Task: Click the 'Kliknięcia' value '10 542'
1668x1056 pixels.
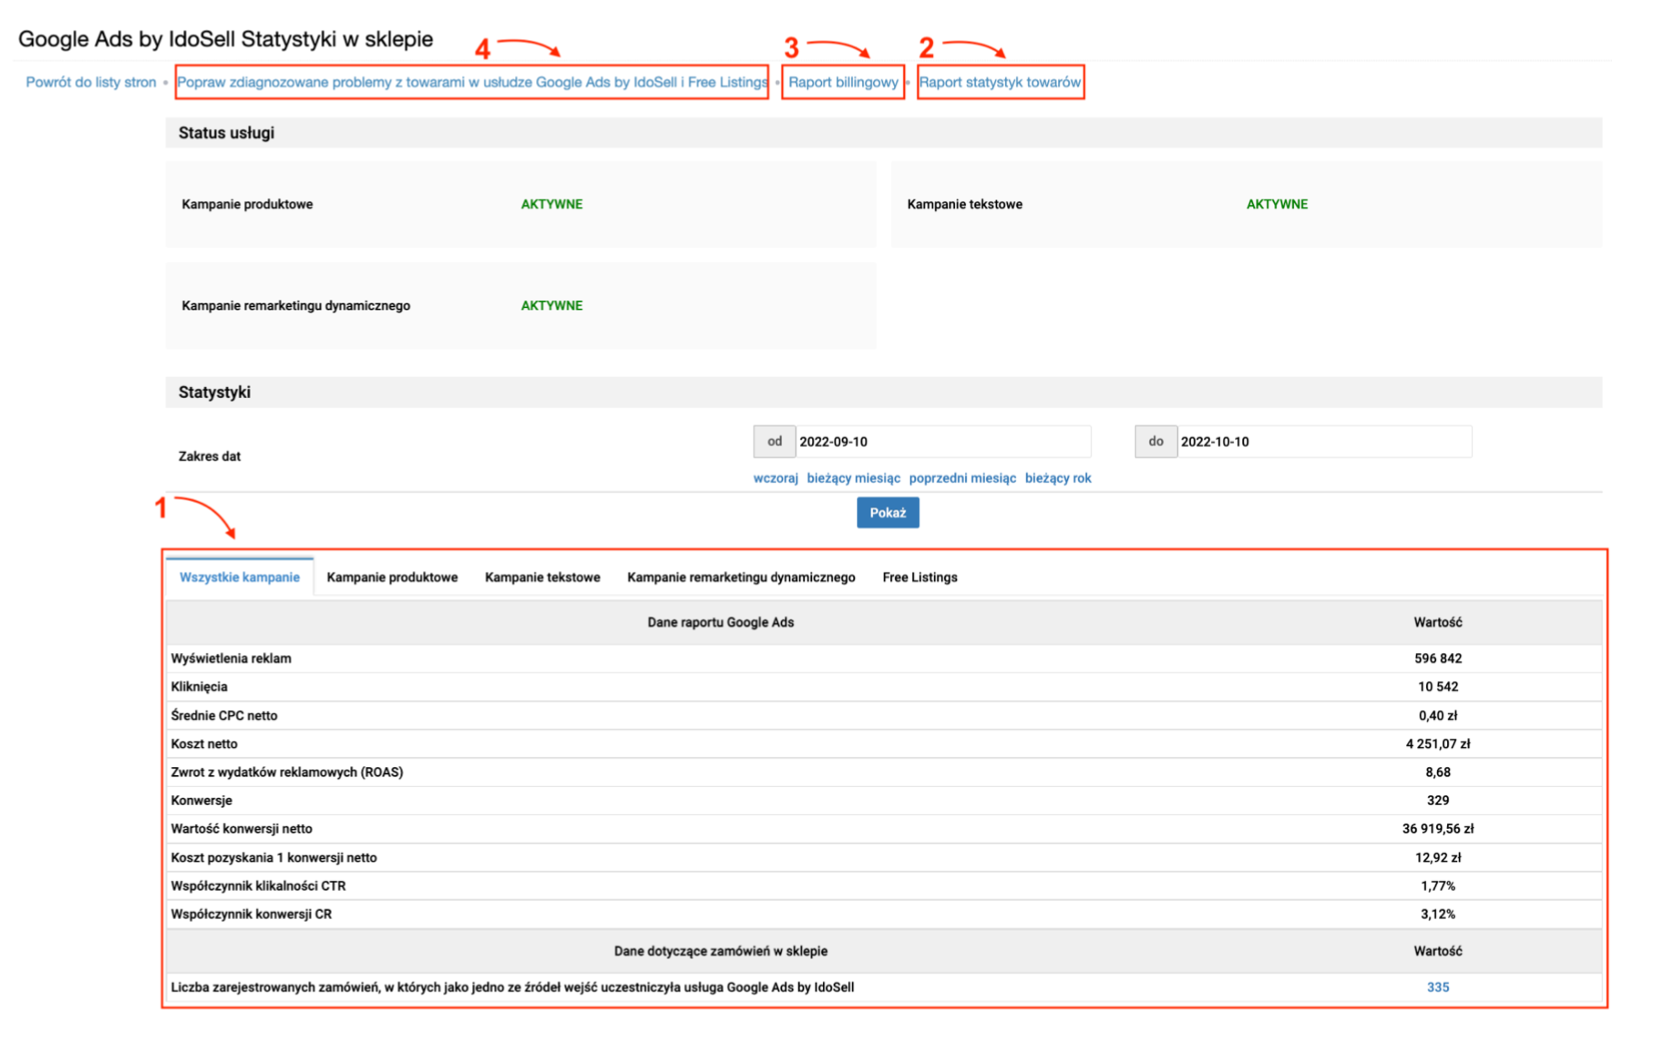Action: click(x=1438, y=687)
